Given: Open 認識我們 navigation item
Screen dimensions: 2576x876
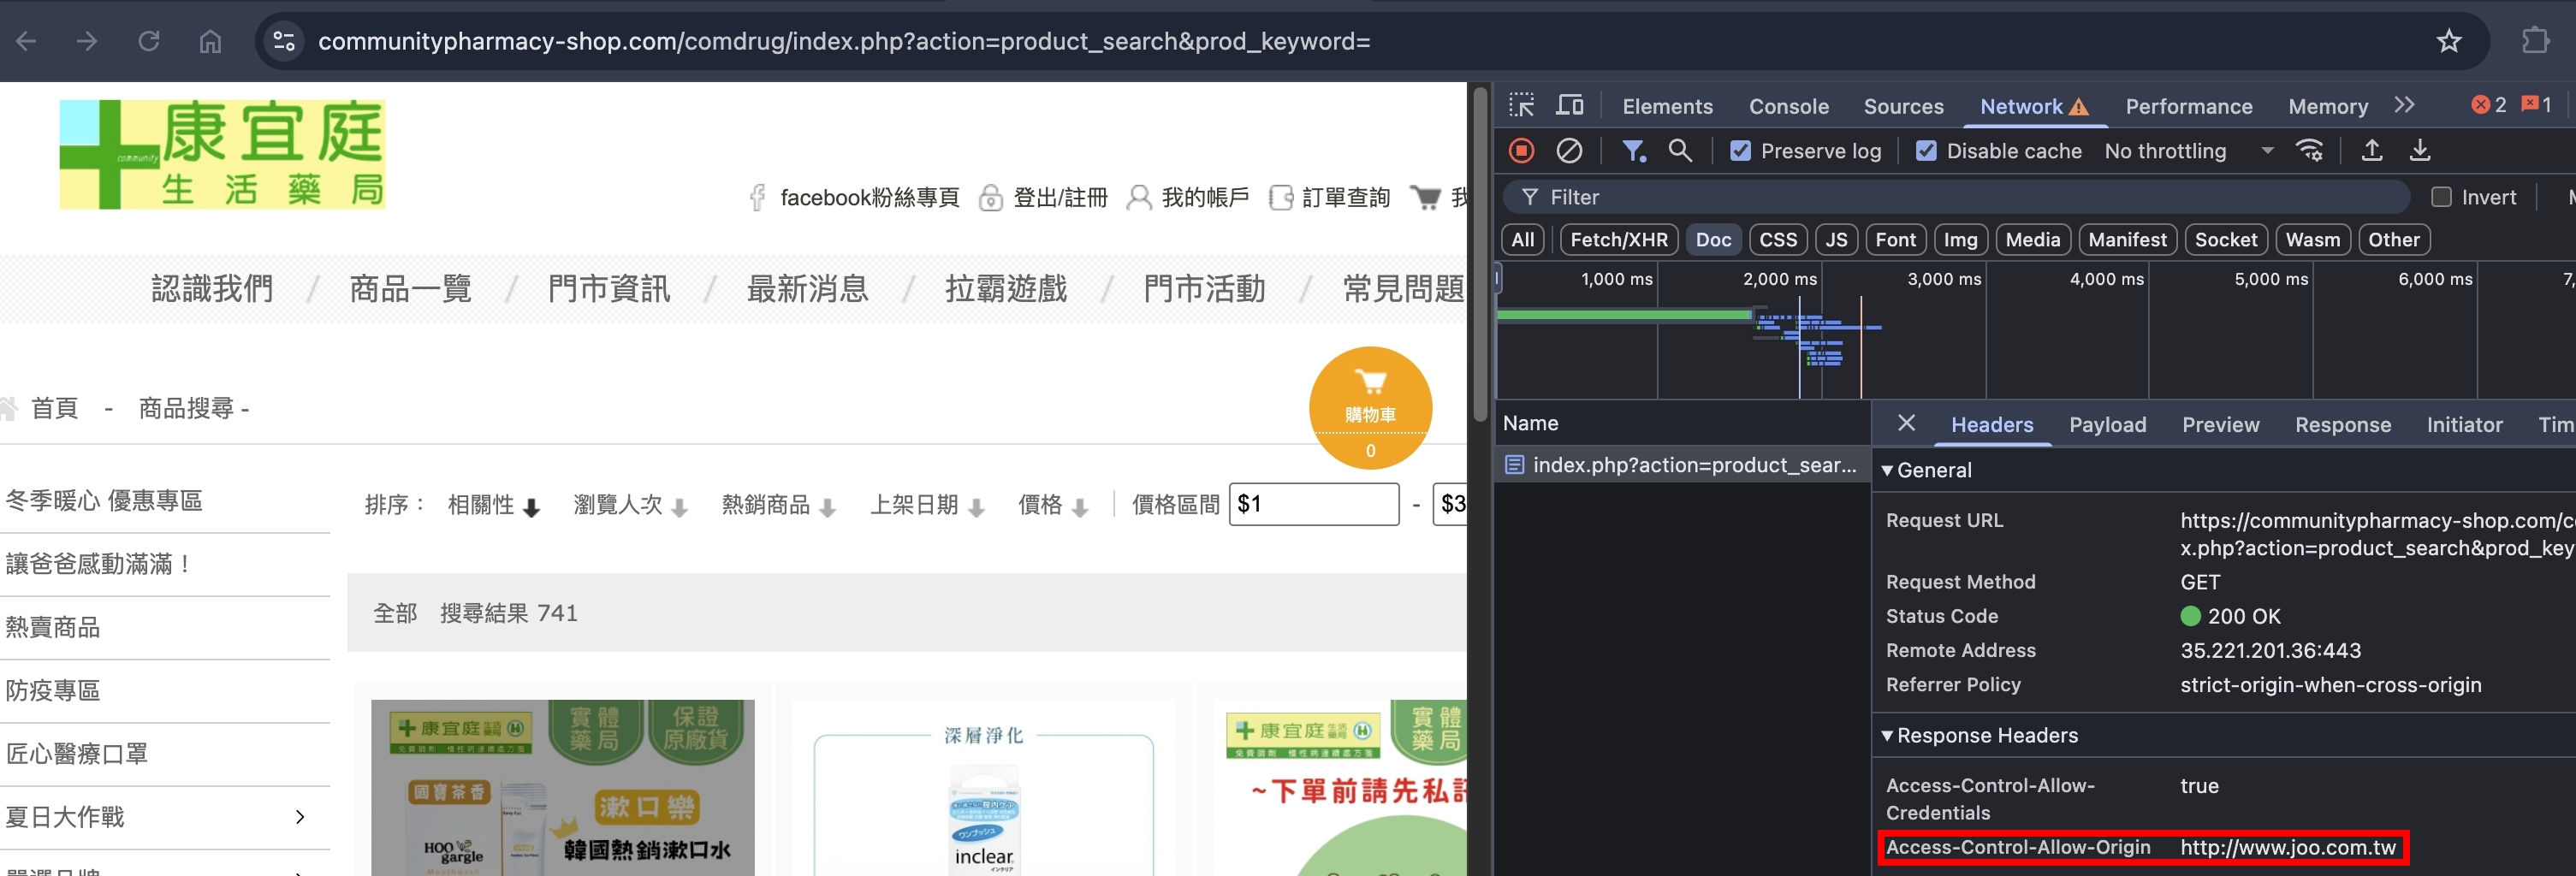Looking at the screenshot, I should pos(212,289).
